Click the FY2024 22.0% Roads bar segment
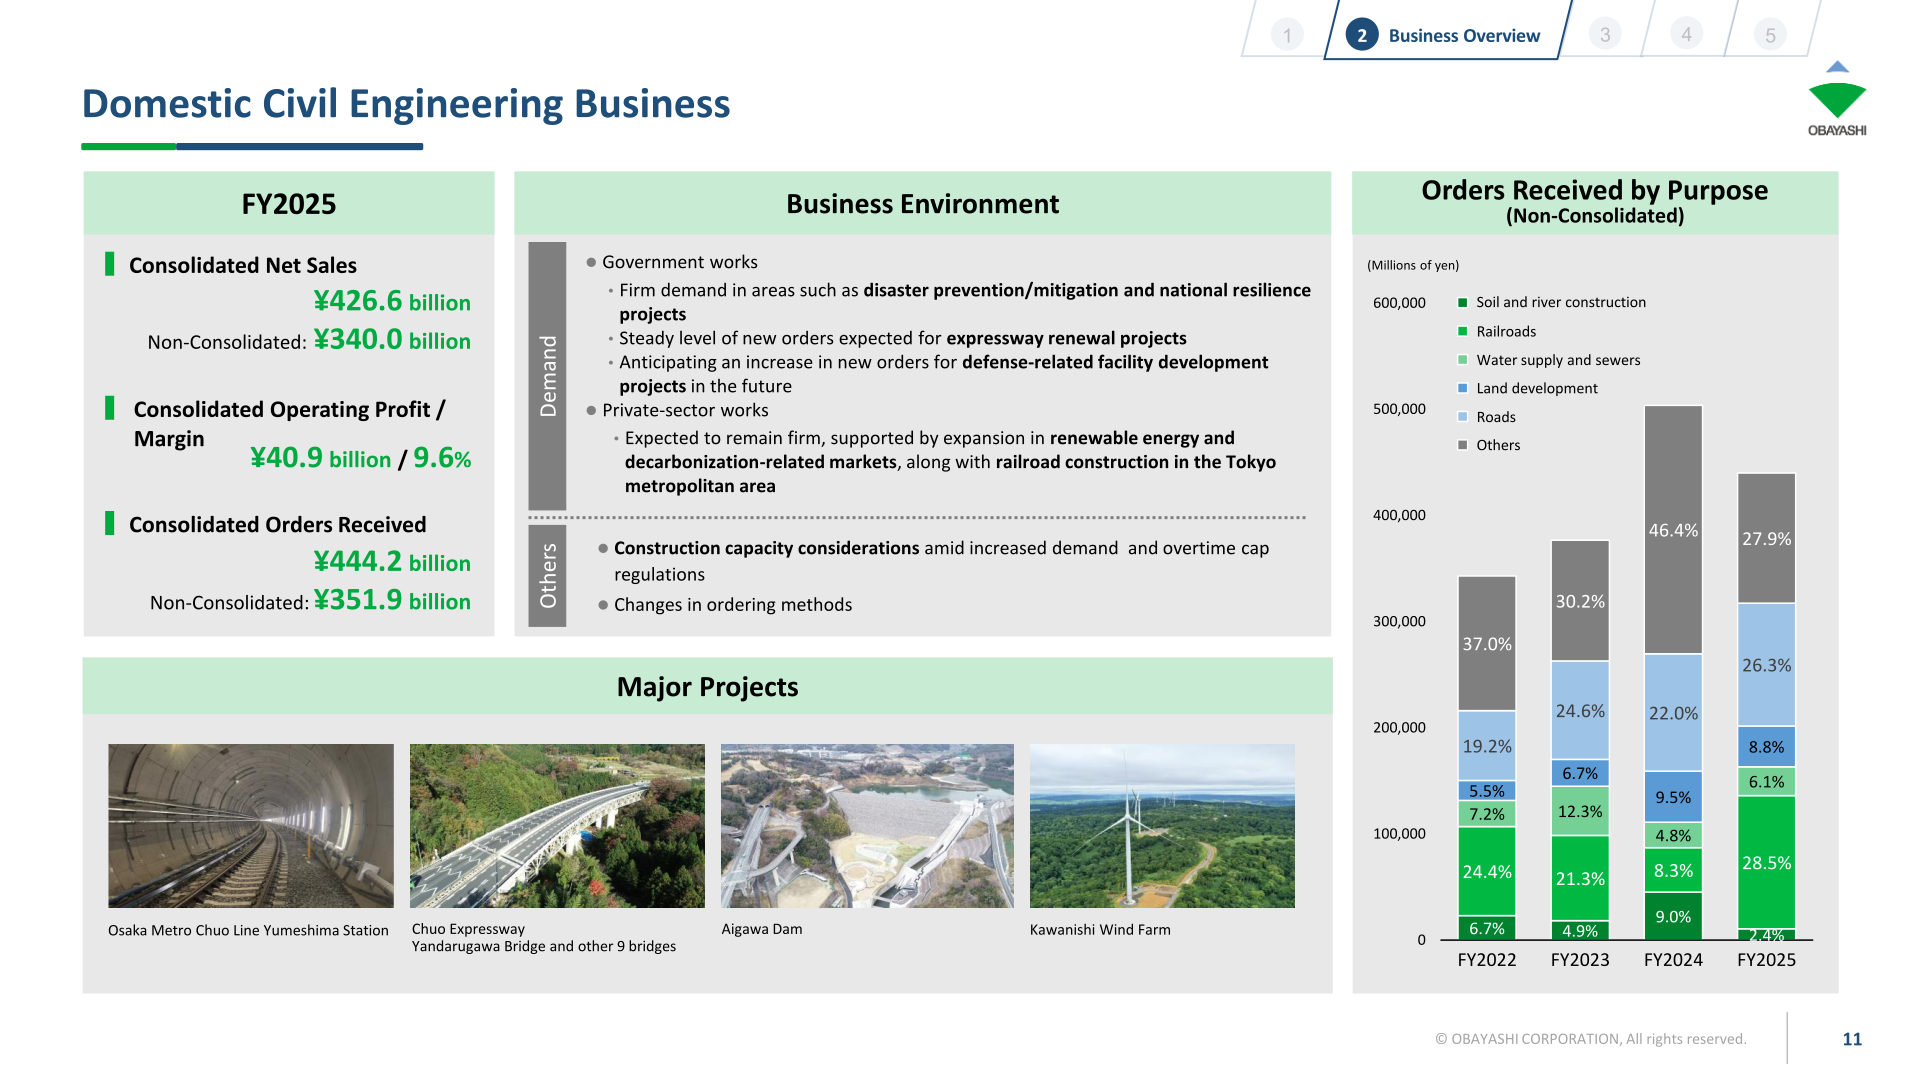The image size is (1920, 1080). click(1673, 713)
